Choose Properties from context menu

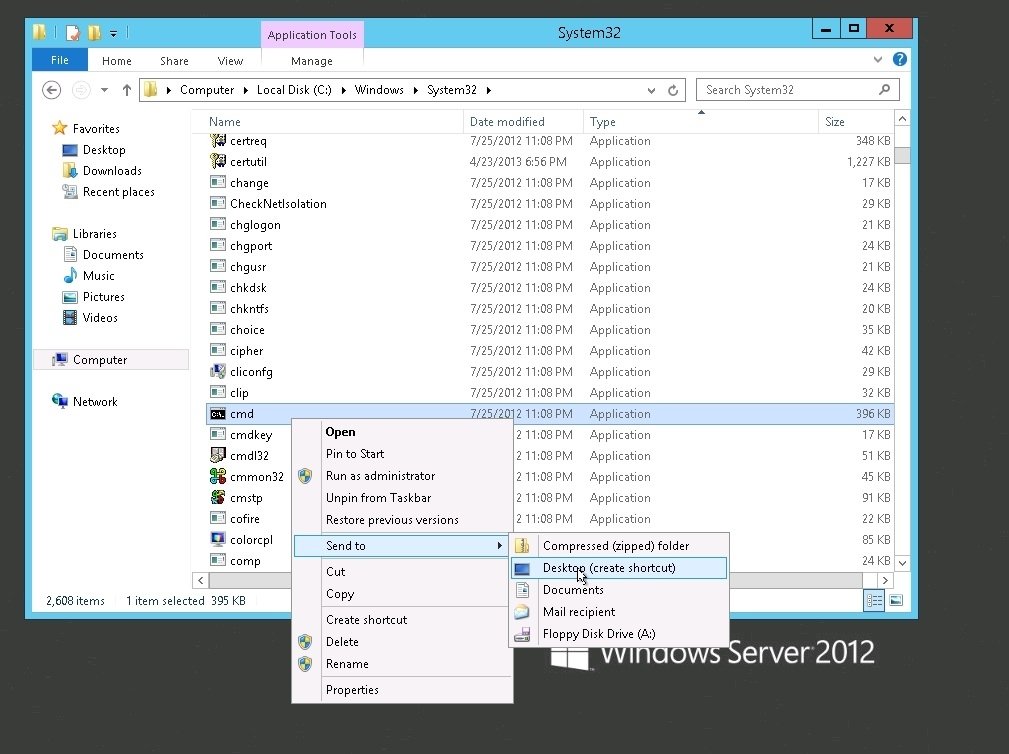[x=403, y=690]
